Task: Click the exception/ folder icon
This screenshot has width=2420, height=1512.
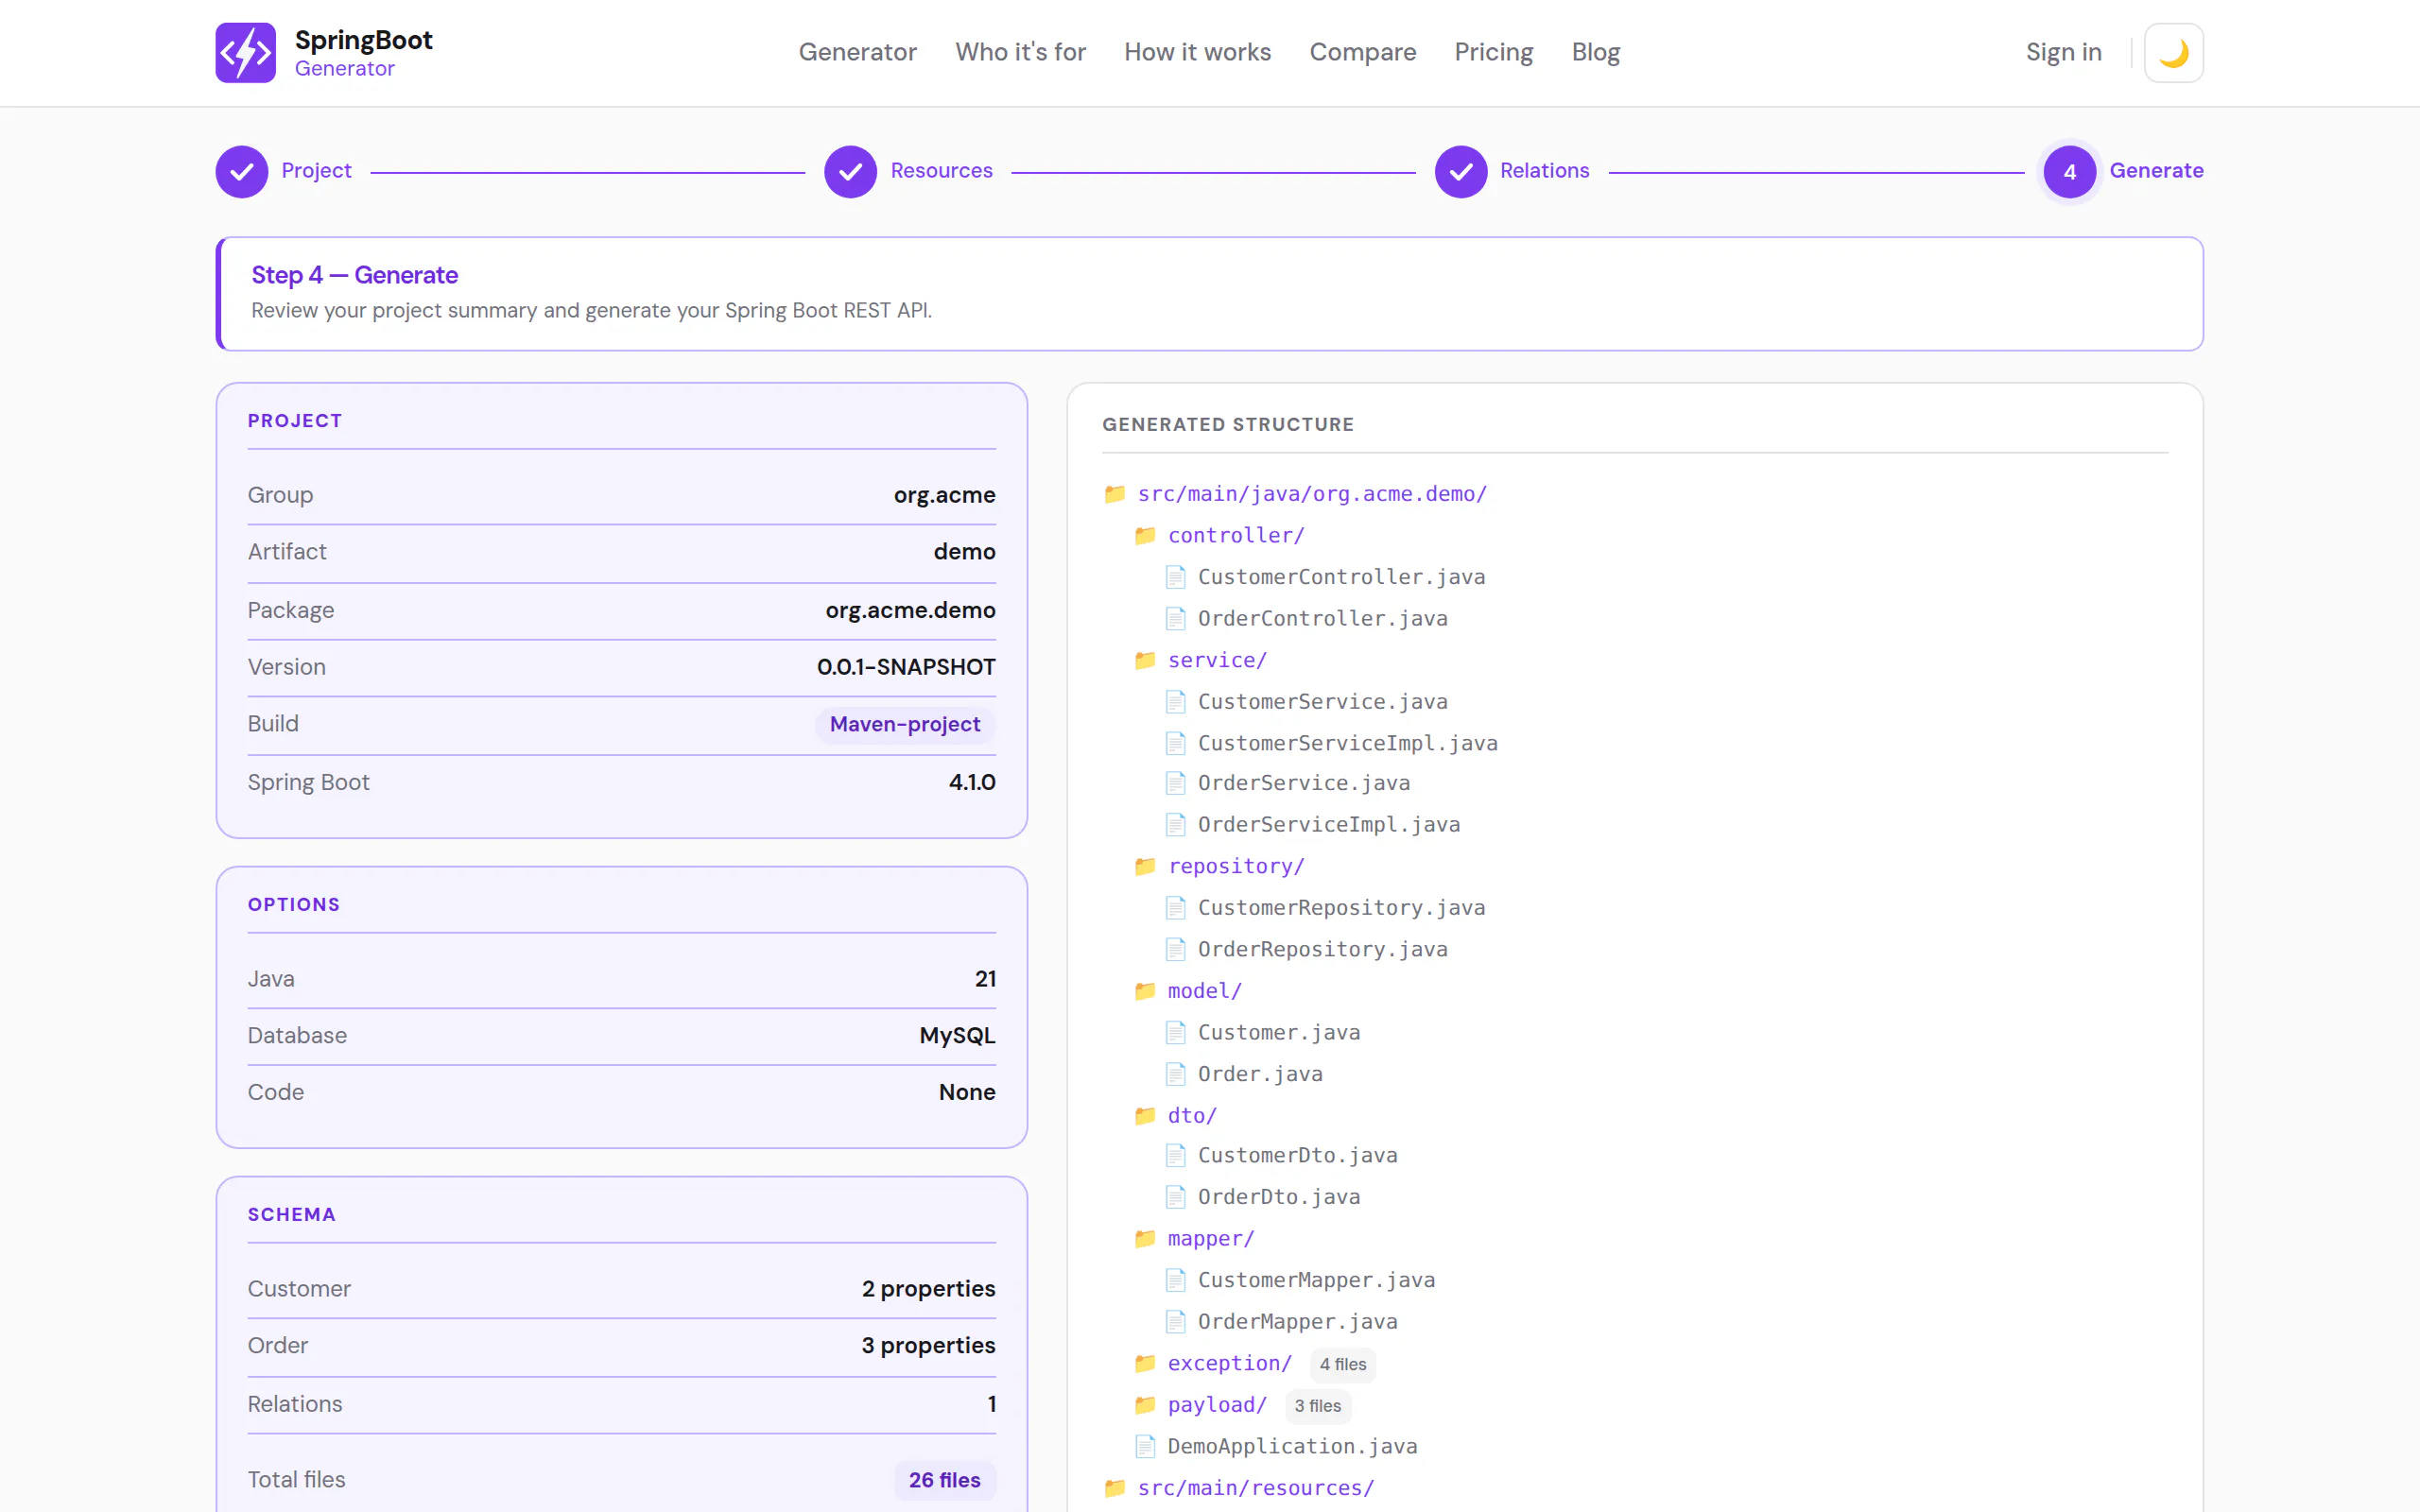Action: pos(1144,1363)
